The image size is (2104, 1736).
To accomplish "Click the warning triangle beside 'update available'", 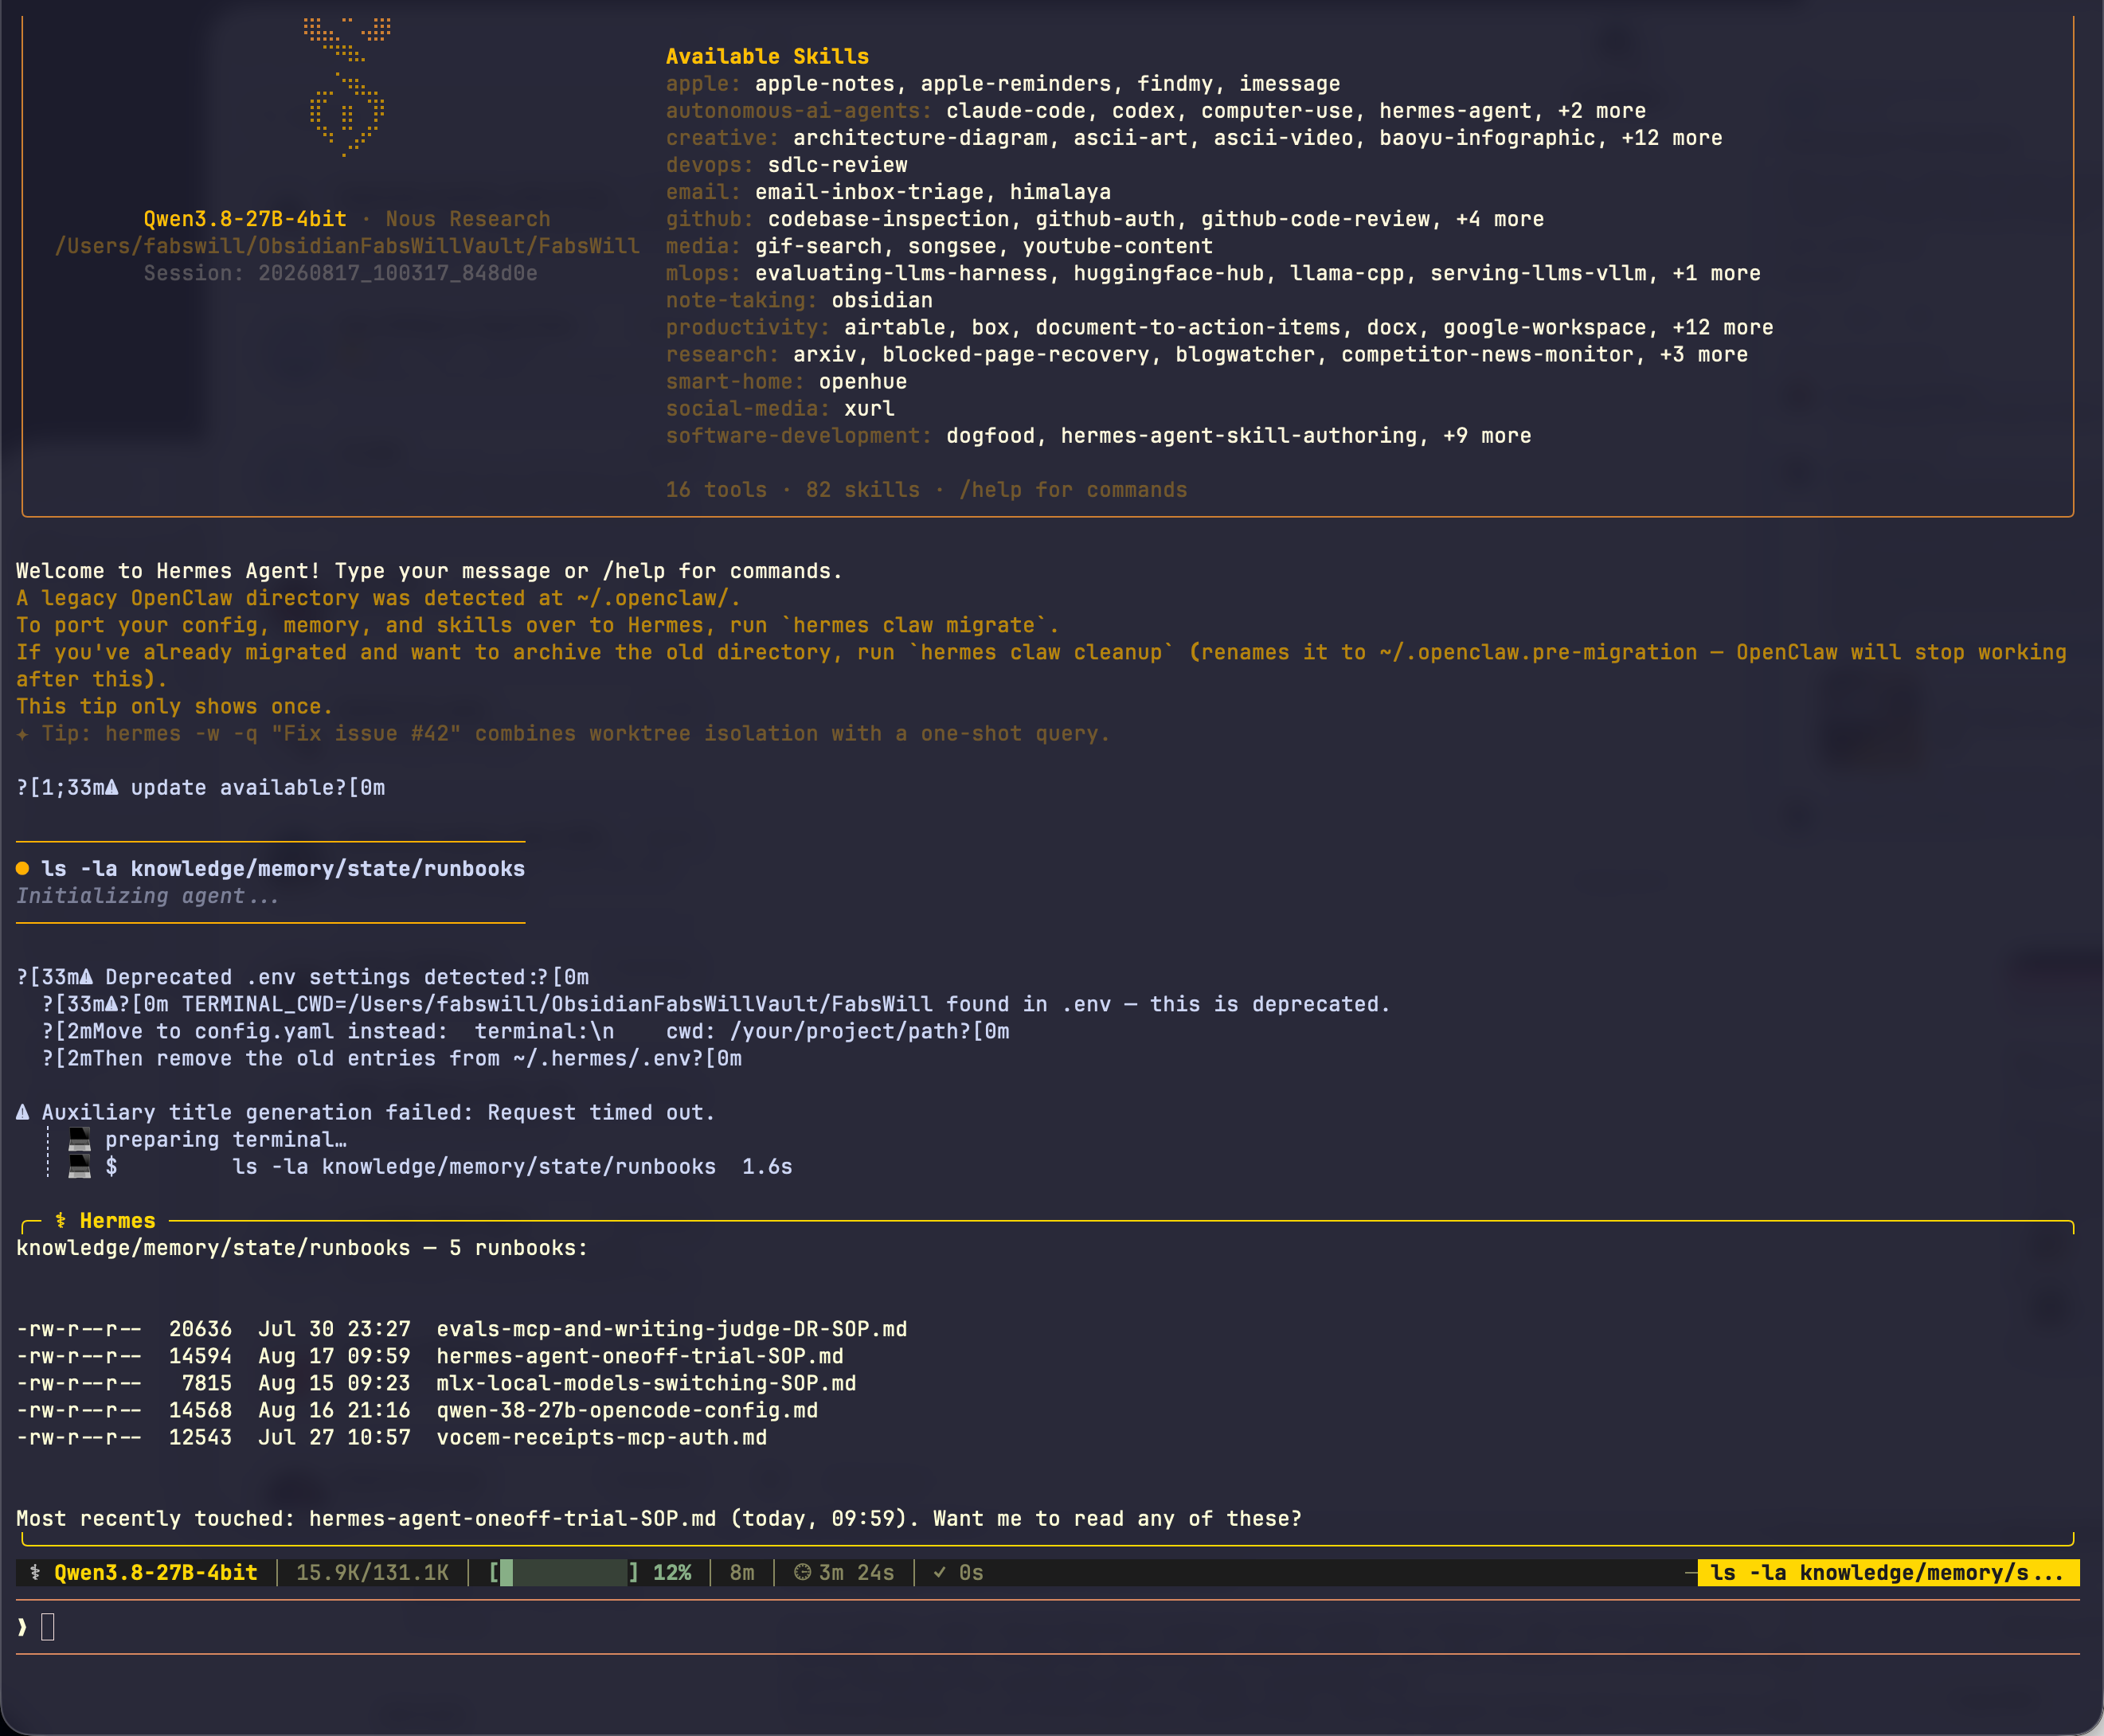I will coord(111,787).
